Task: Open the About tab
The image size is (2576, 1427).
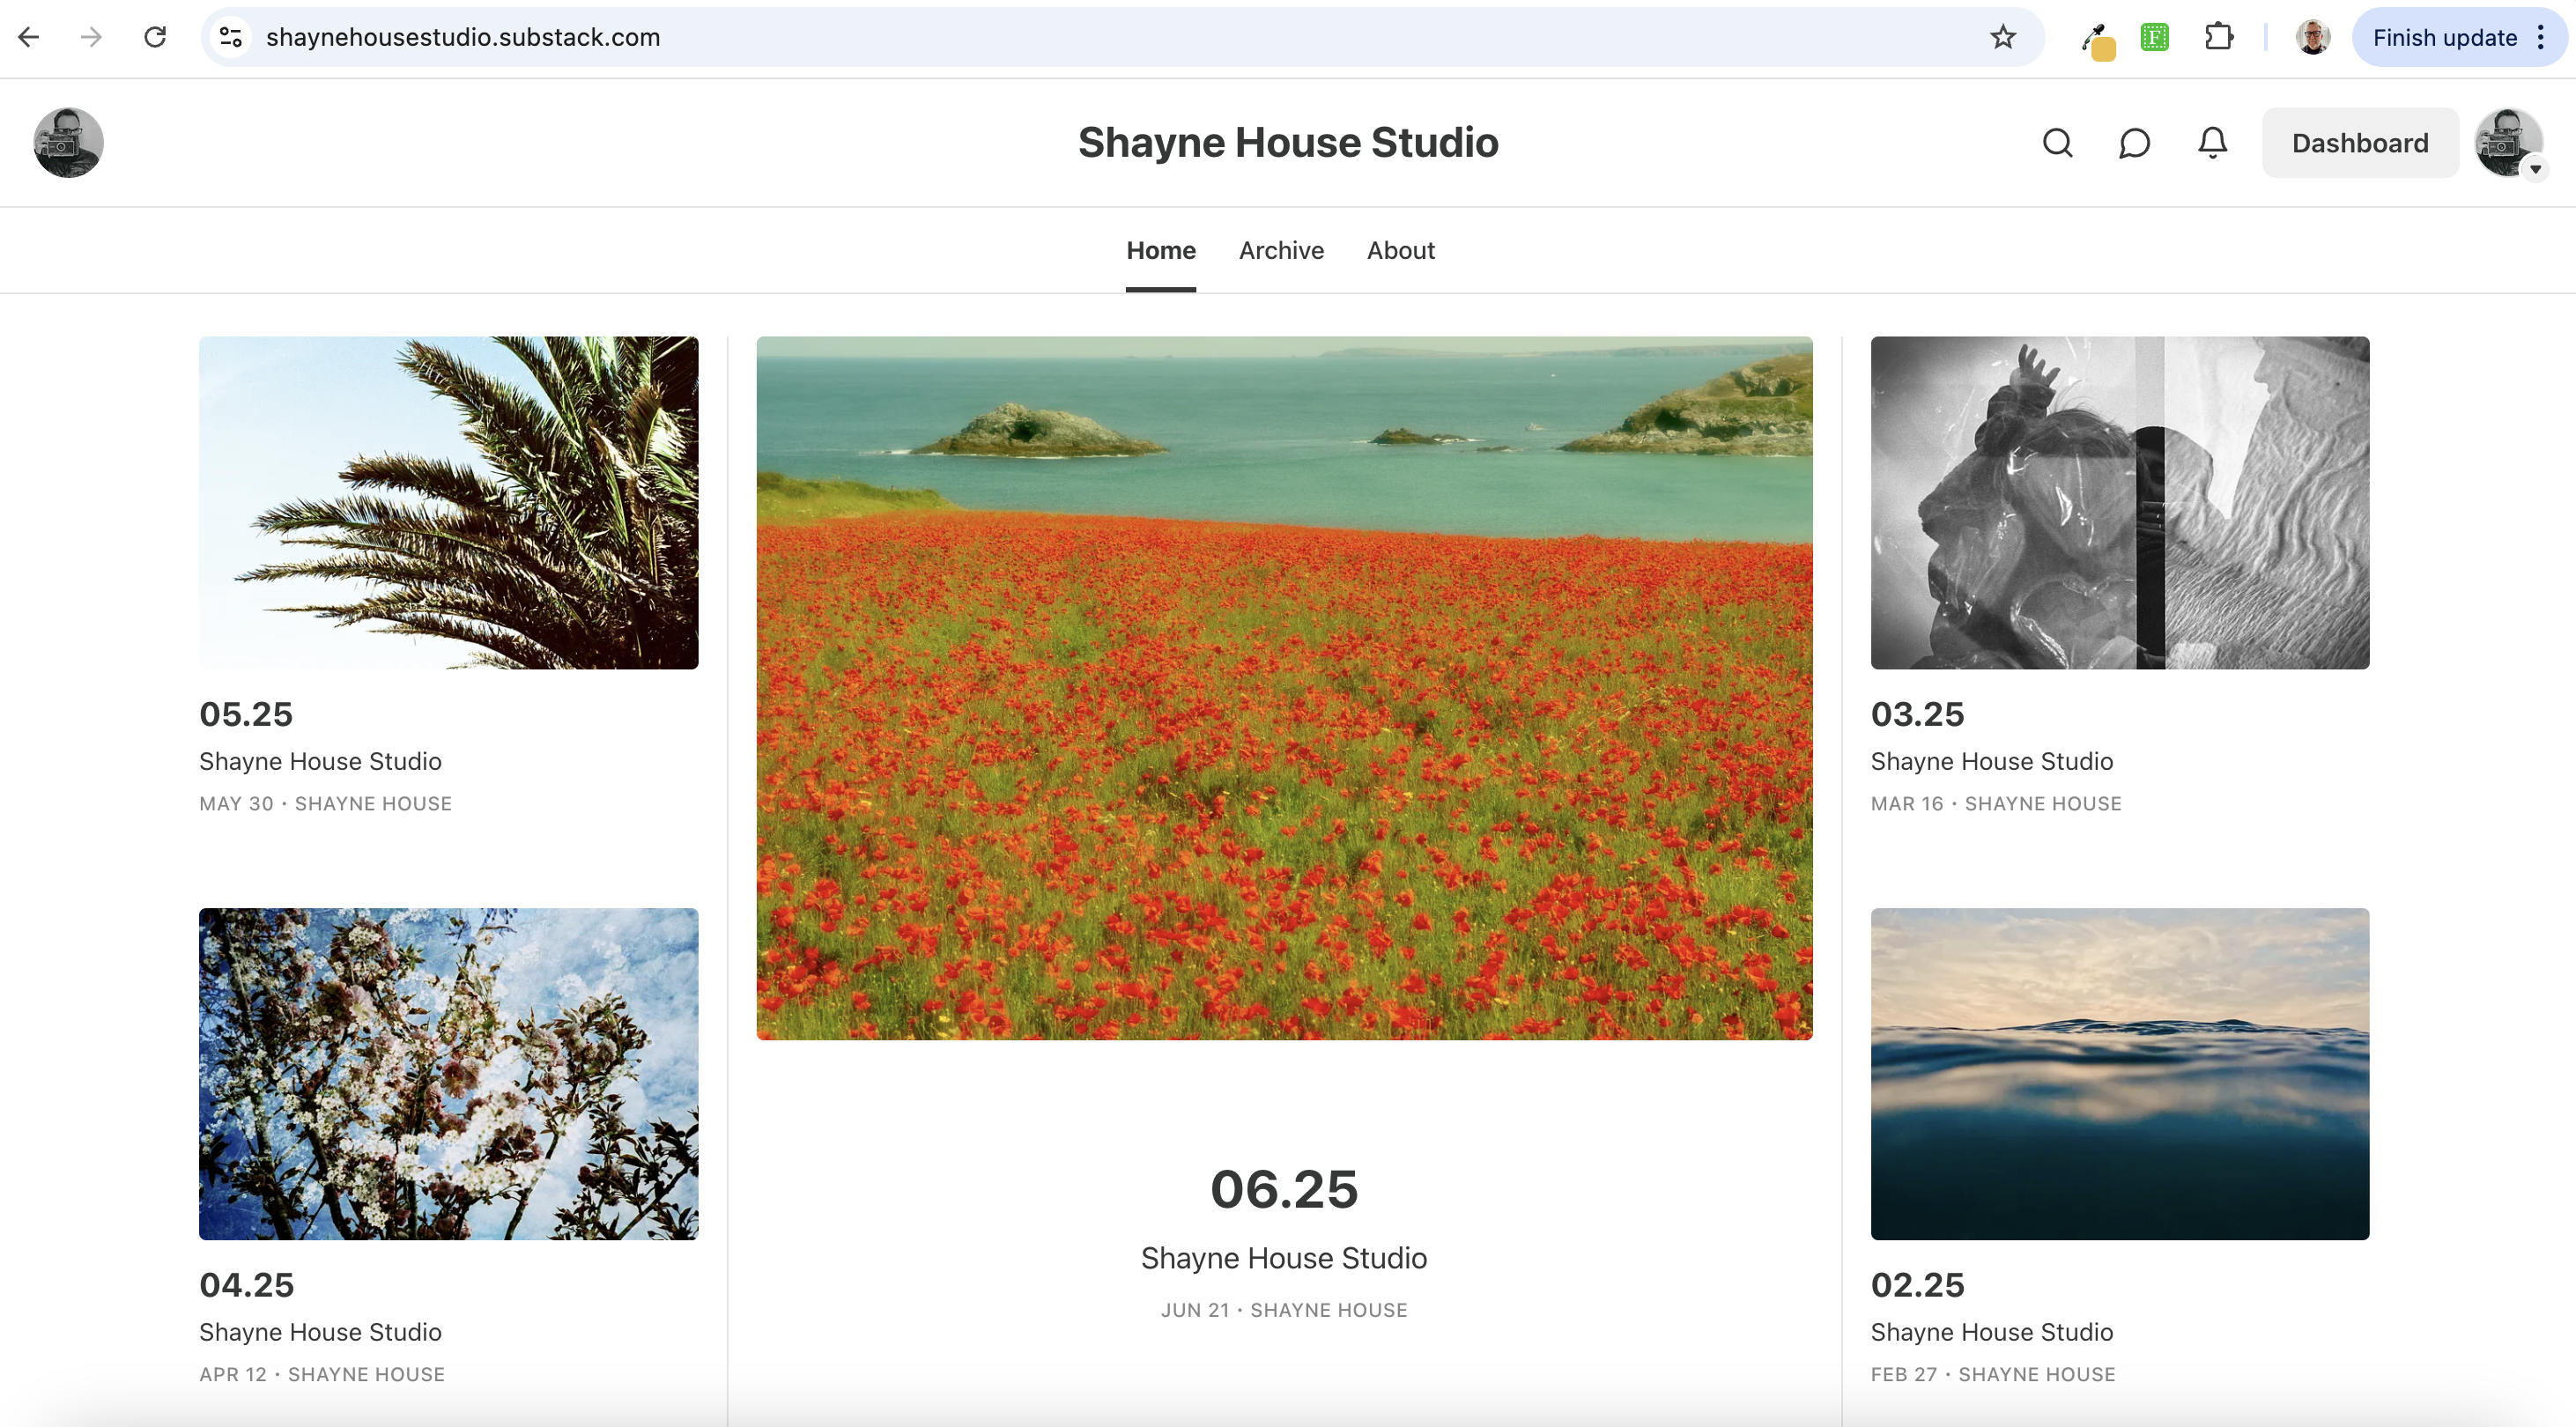Action: (1400, 250)
